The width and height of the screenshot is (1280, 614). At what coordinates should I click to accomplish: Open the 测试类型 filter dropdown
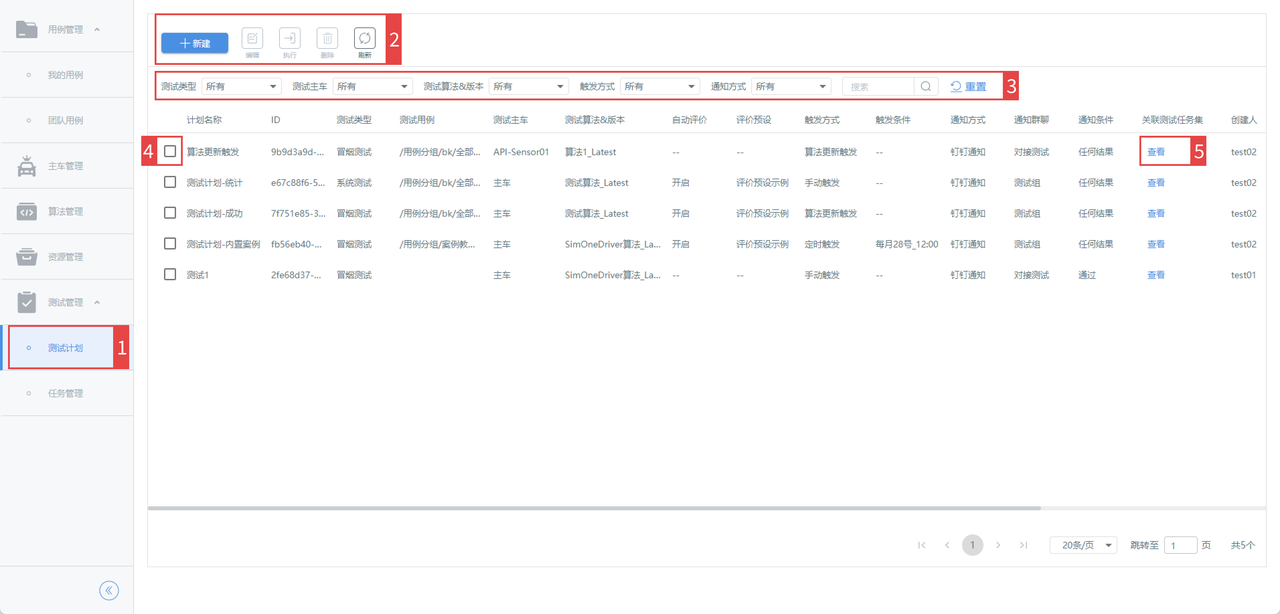pyautogui.click(x=241, y=87)
